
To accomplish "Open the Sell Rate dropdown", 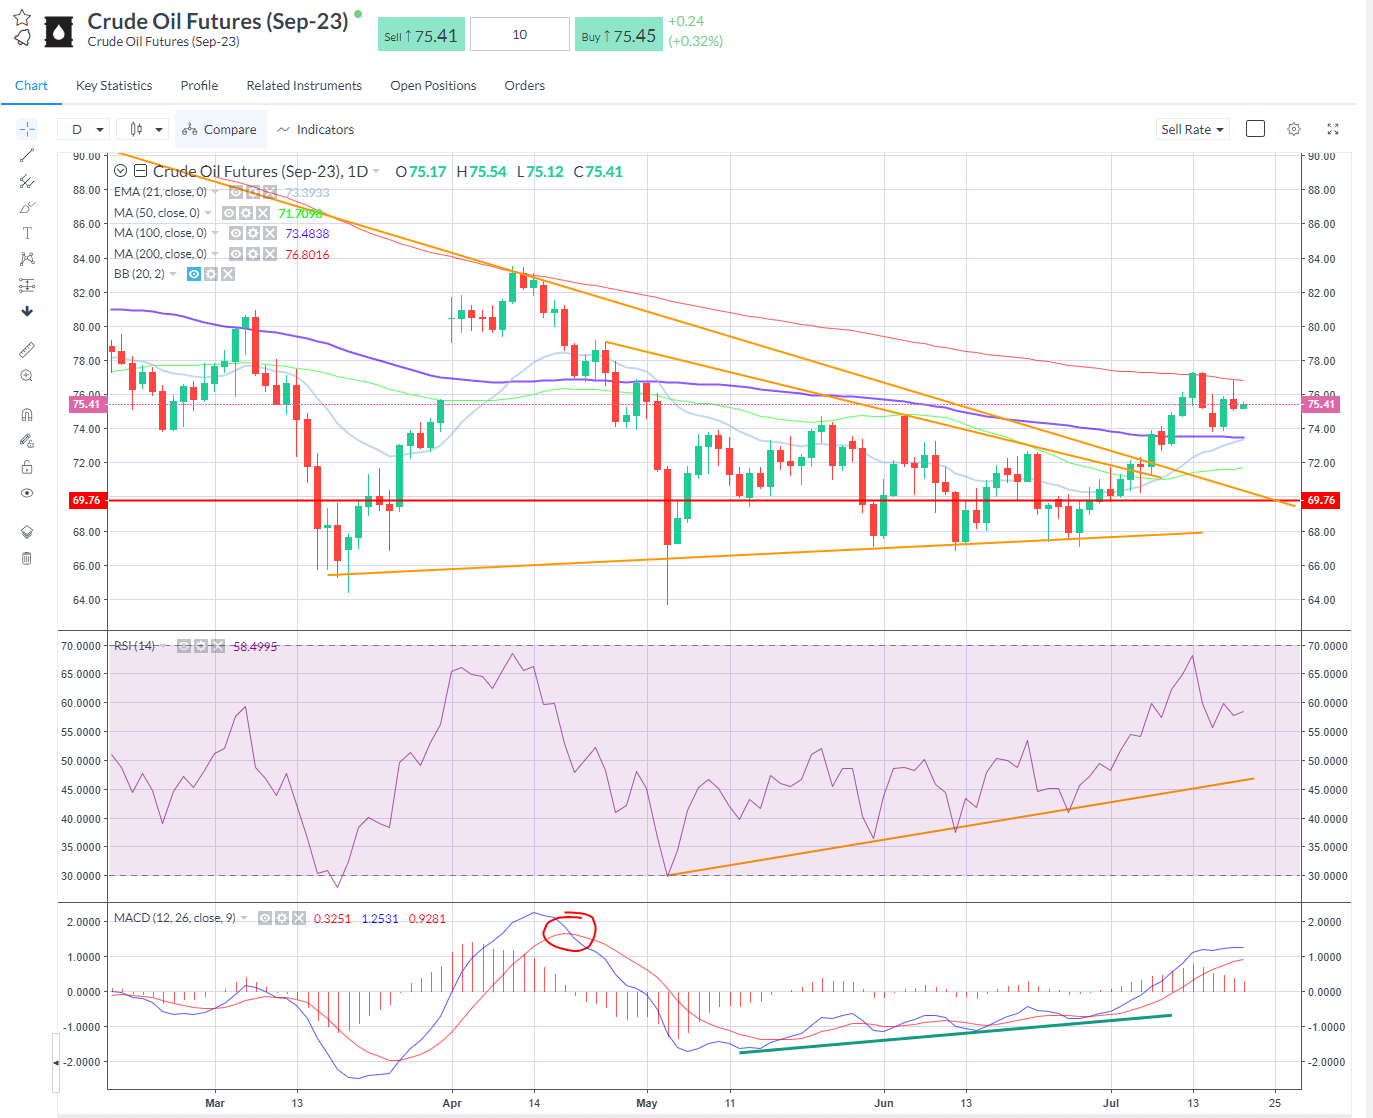I will (x=1192, y=129).
